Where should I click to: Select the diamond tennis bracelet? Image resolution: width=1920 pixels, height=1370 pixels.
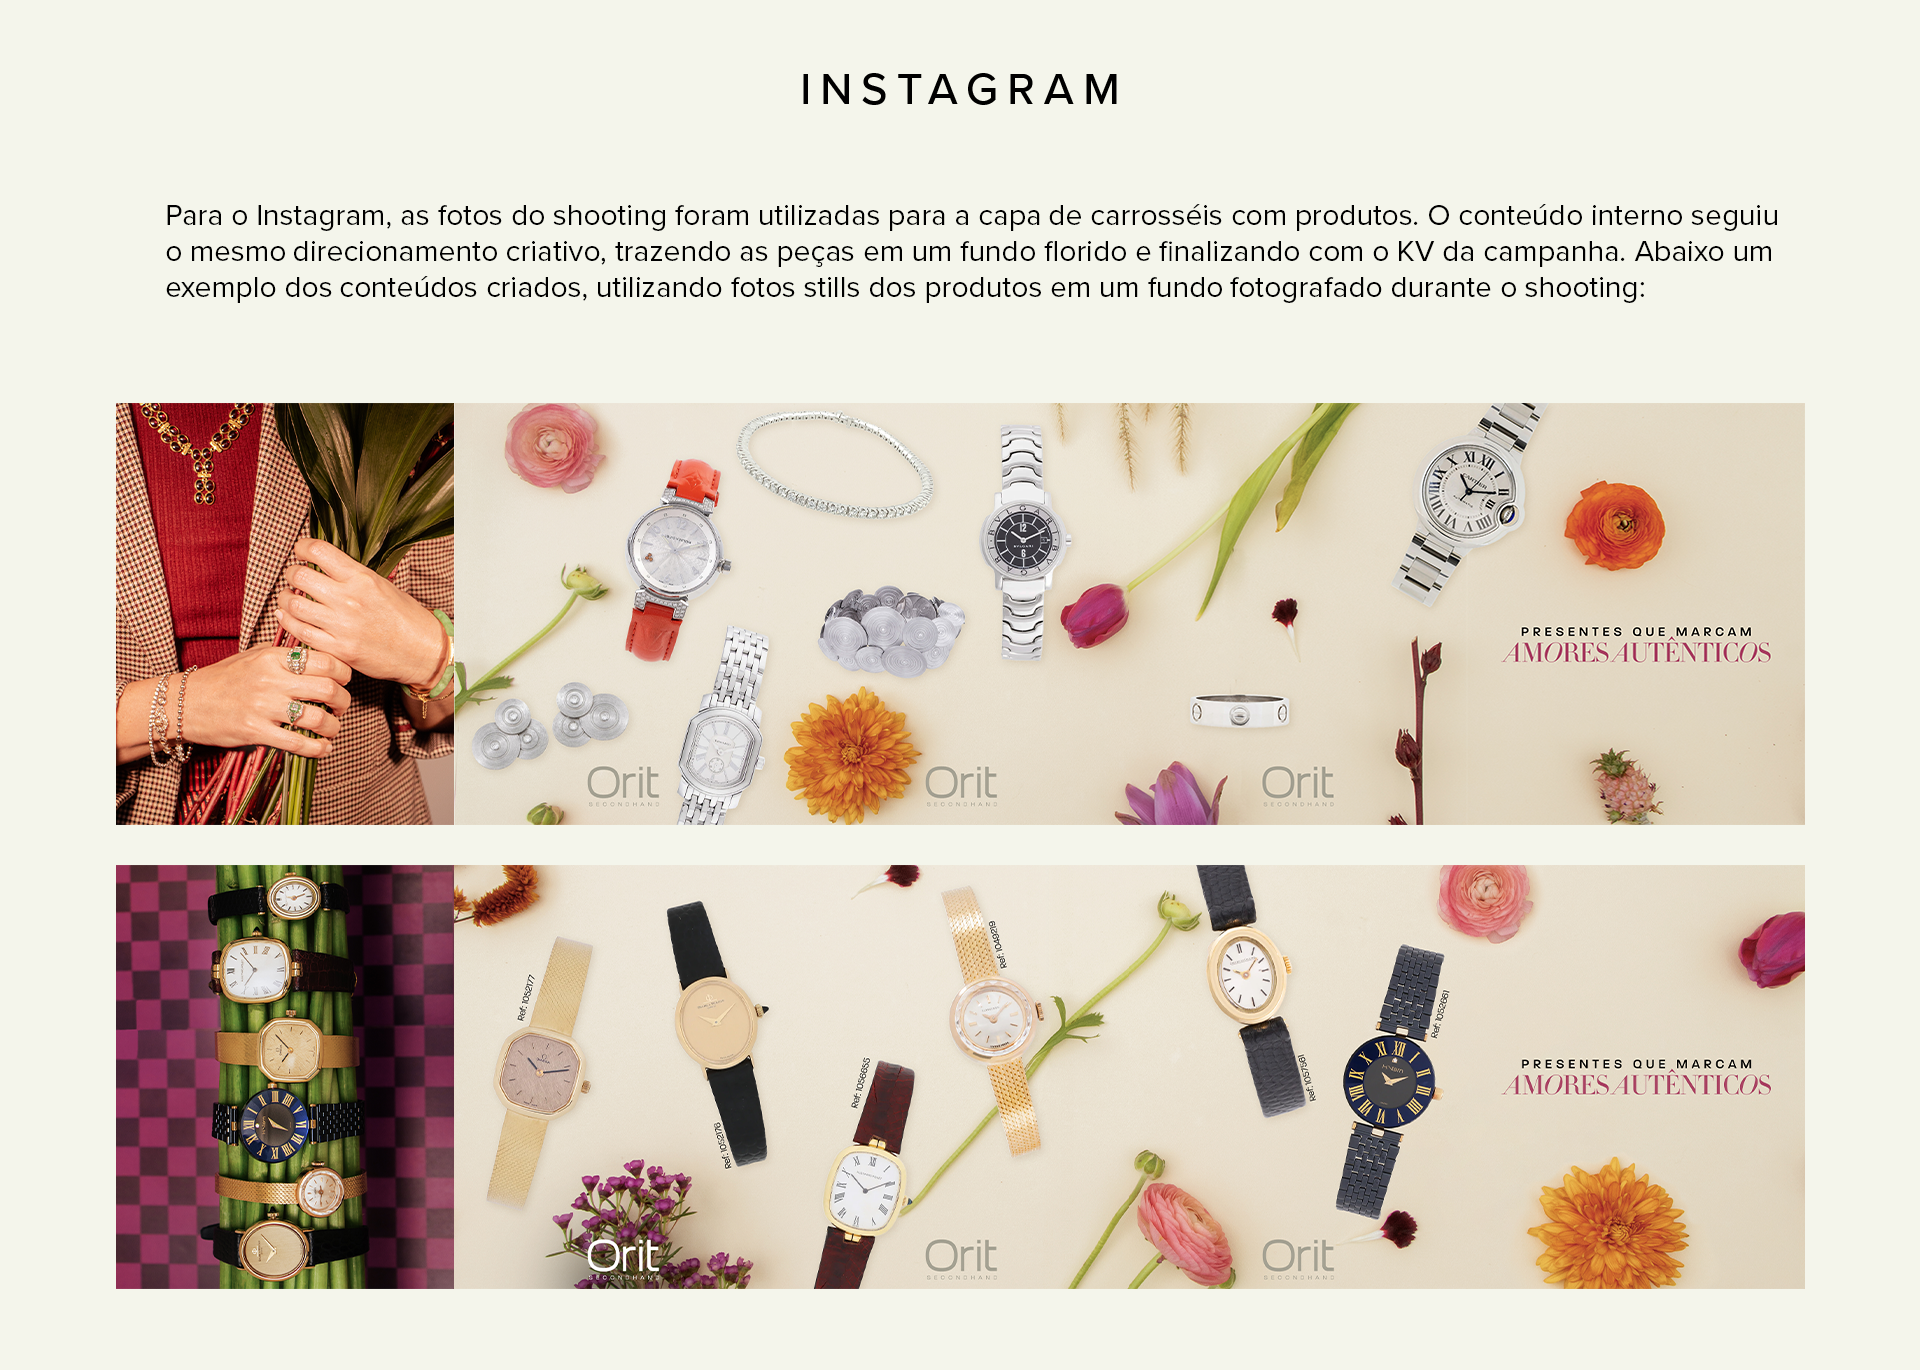(834, 465)
